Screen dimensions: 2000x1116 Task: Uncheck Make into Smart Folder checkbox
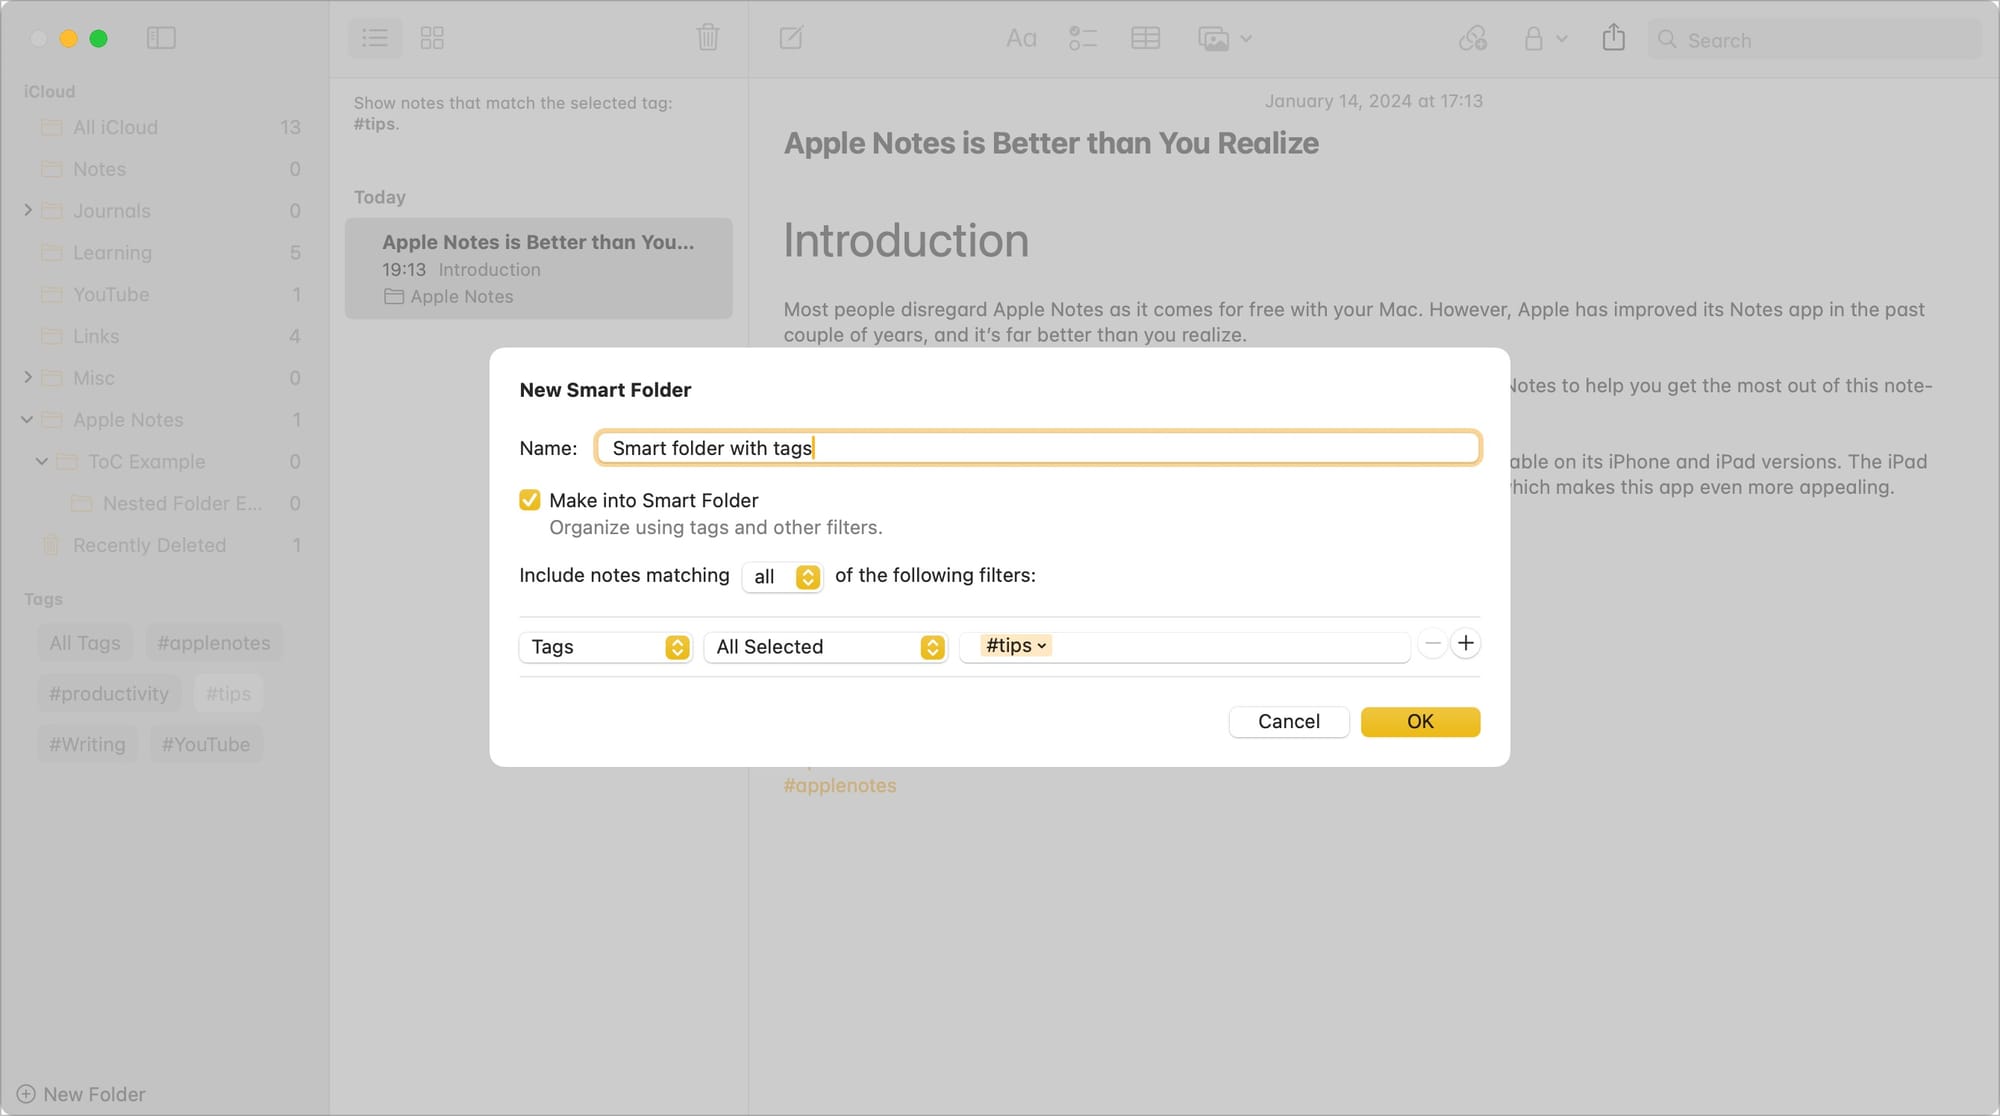530,500
